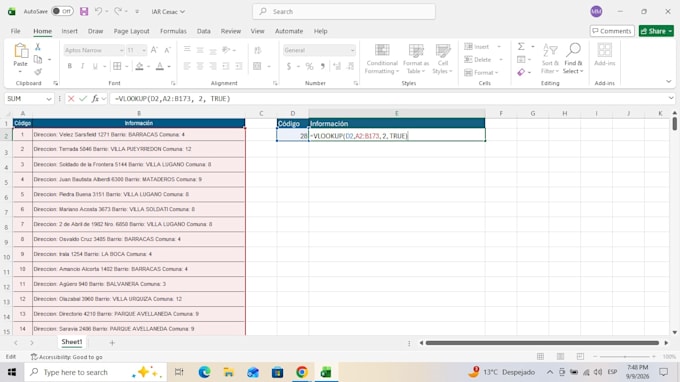Add a new sheet with plus icon
Screen dimensions: 680x382
(112, 343)
